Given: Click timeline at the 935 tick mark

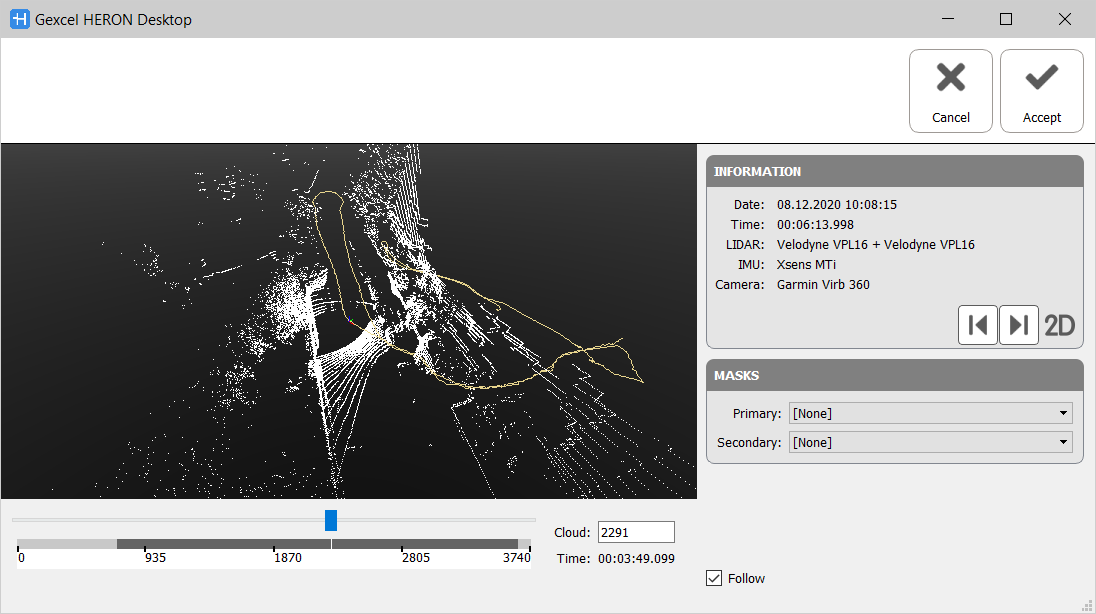Looking at the screenshot, I should [146, 545].
